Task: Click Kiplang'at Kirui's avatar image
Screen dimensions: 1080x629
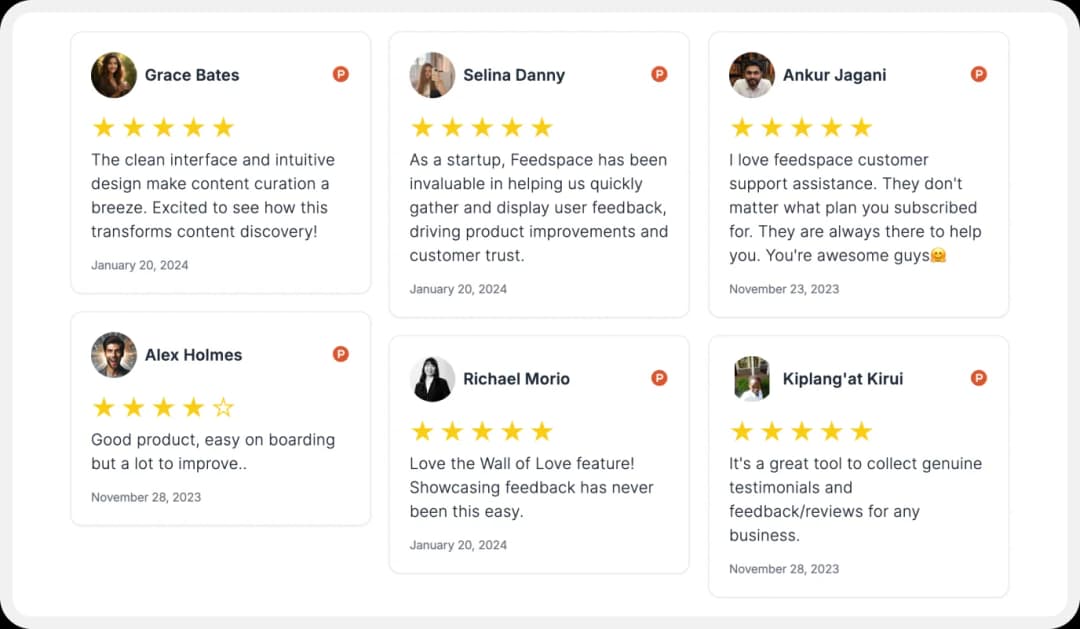Action: (752, 378)
